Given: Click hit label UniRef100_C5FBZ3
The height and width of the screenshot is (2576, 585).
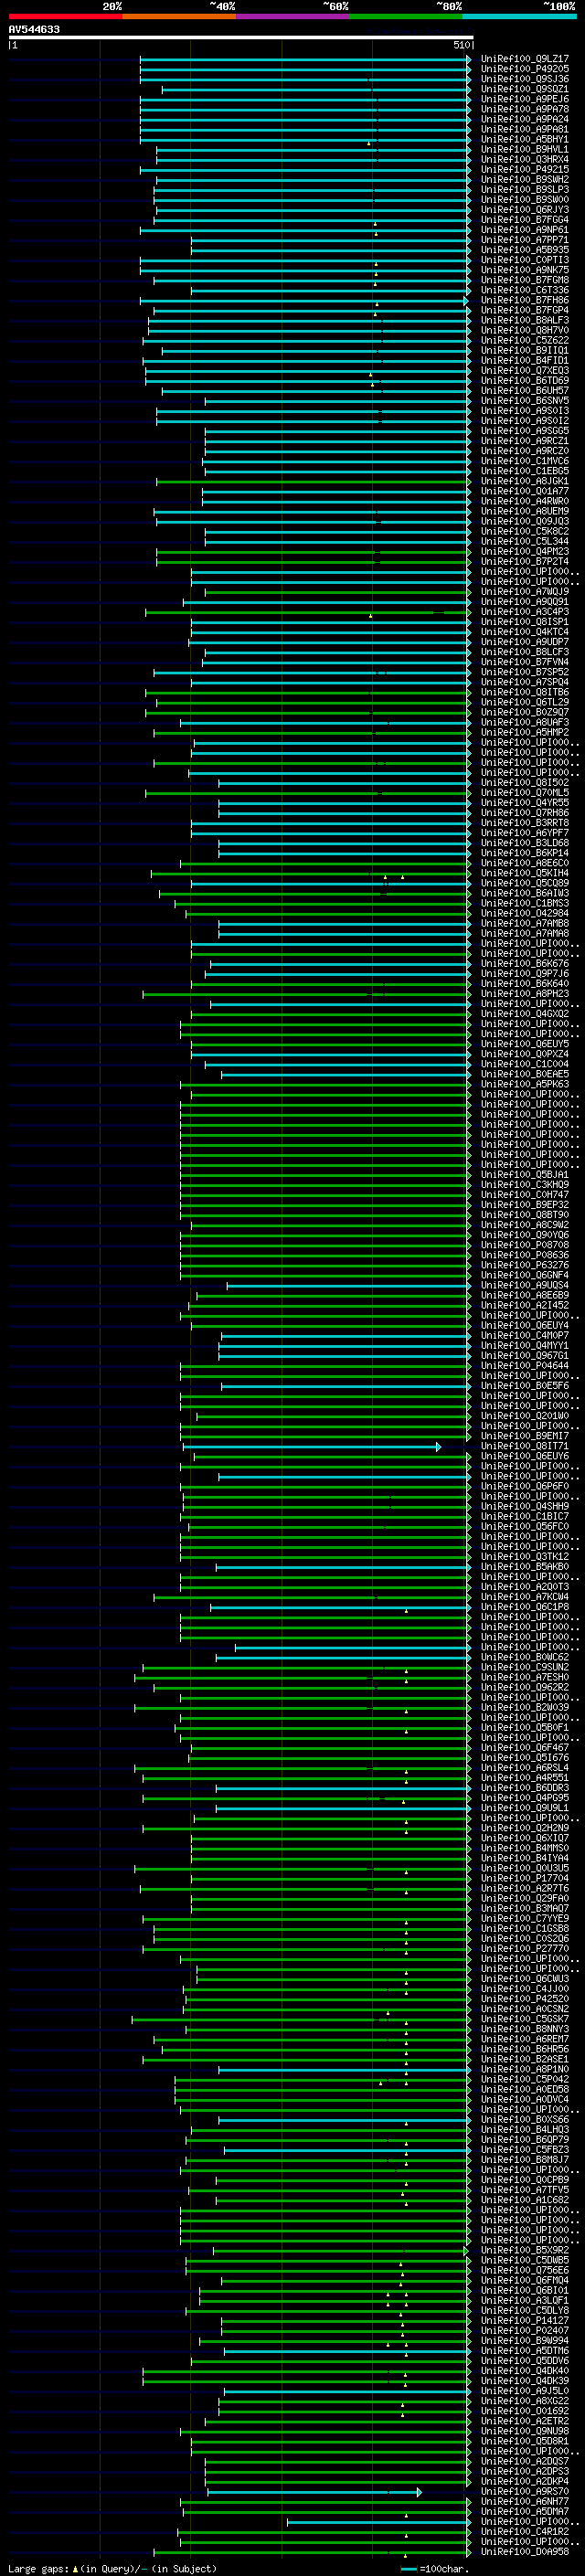Looking at the screenshot, I should pyautogui.click(x=525, y=2150).
